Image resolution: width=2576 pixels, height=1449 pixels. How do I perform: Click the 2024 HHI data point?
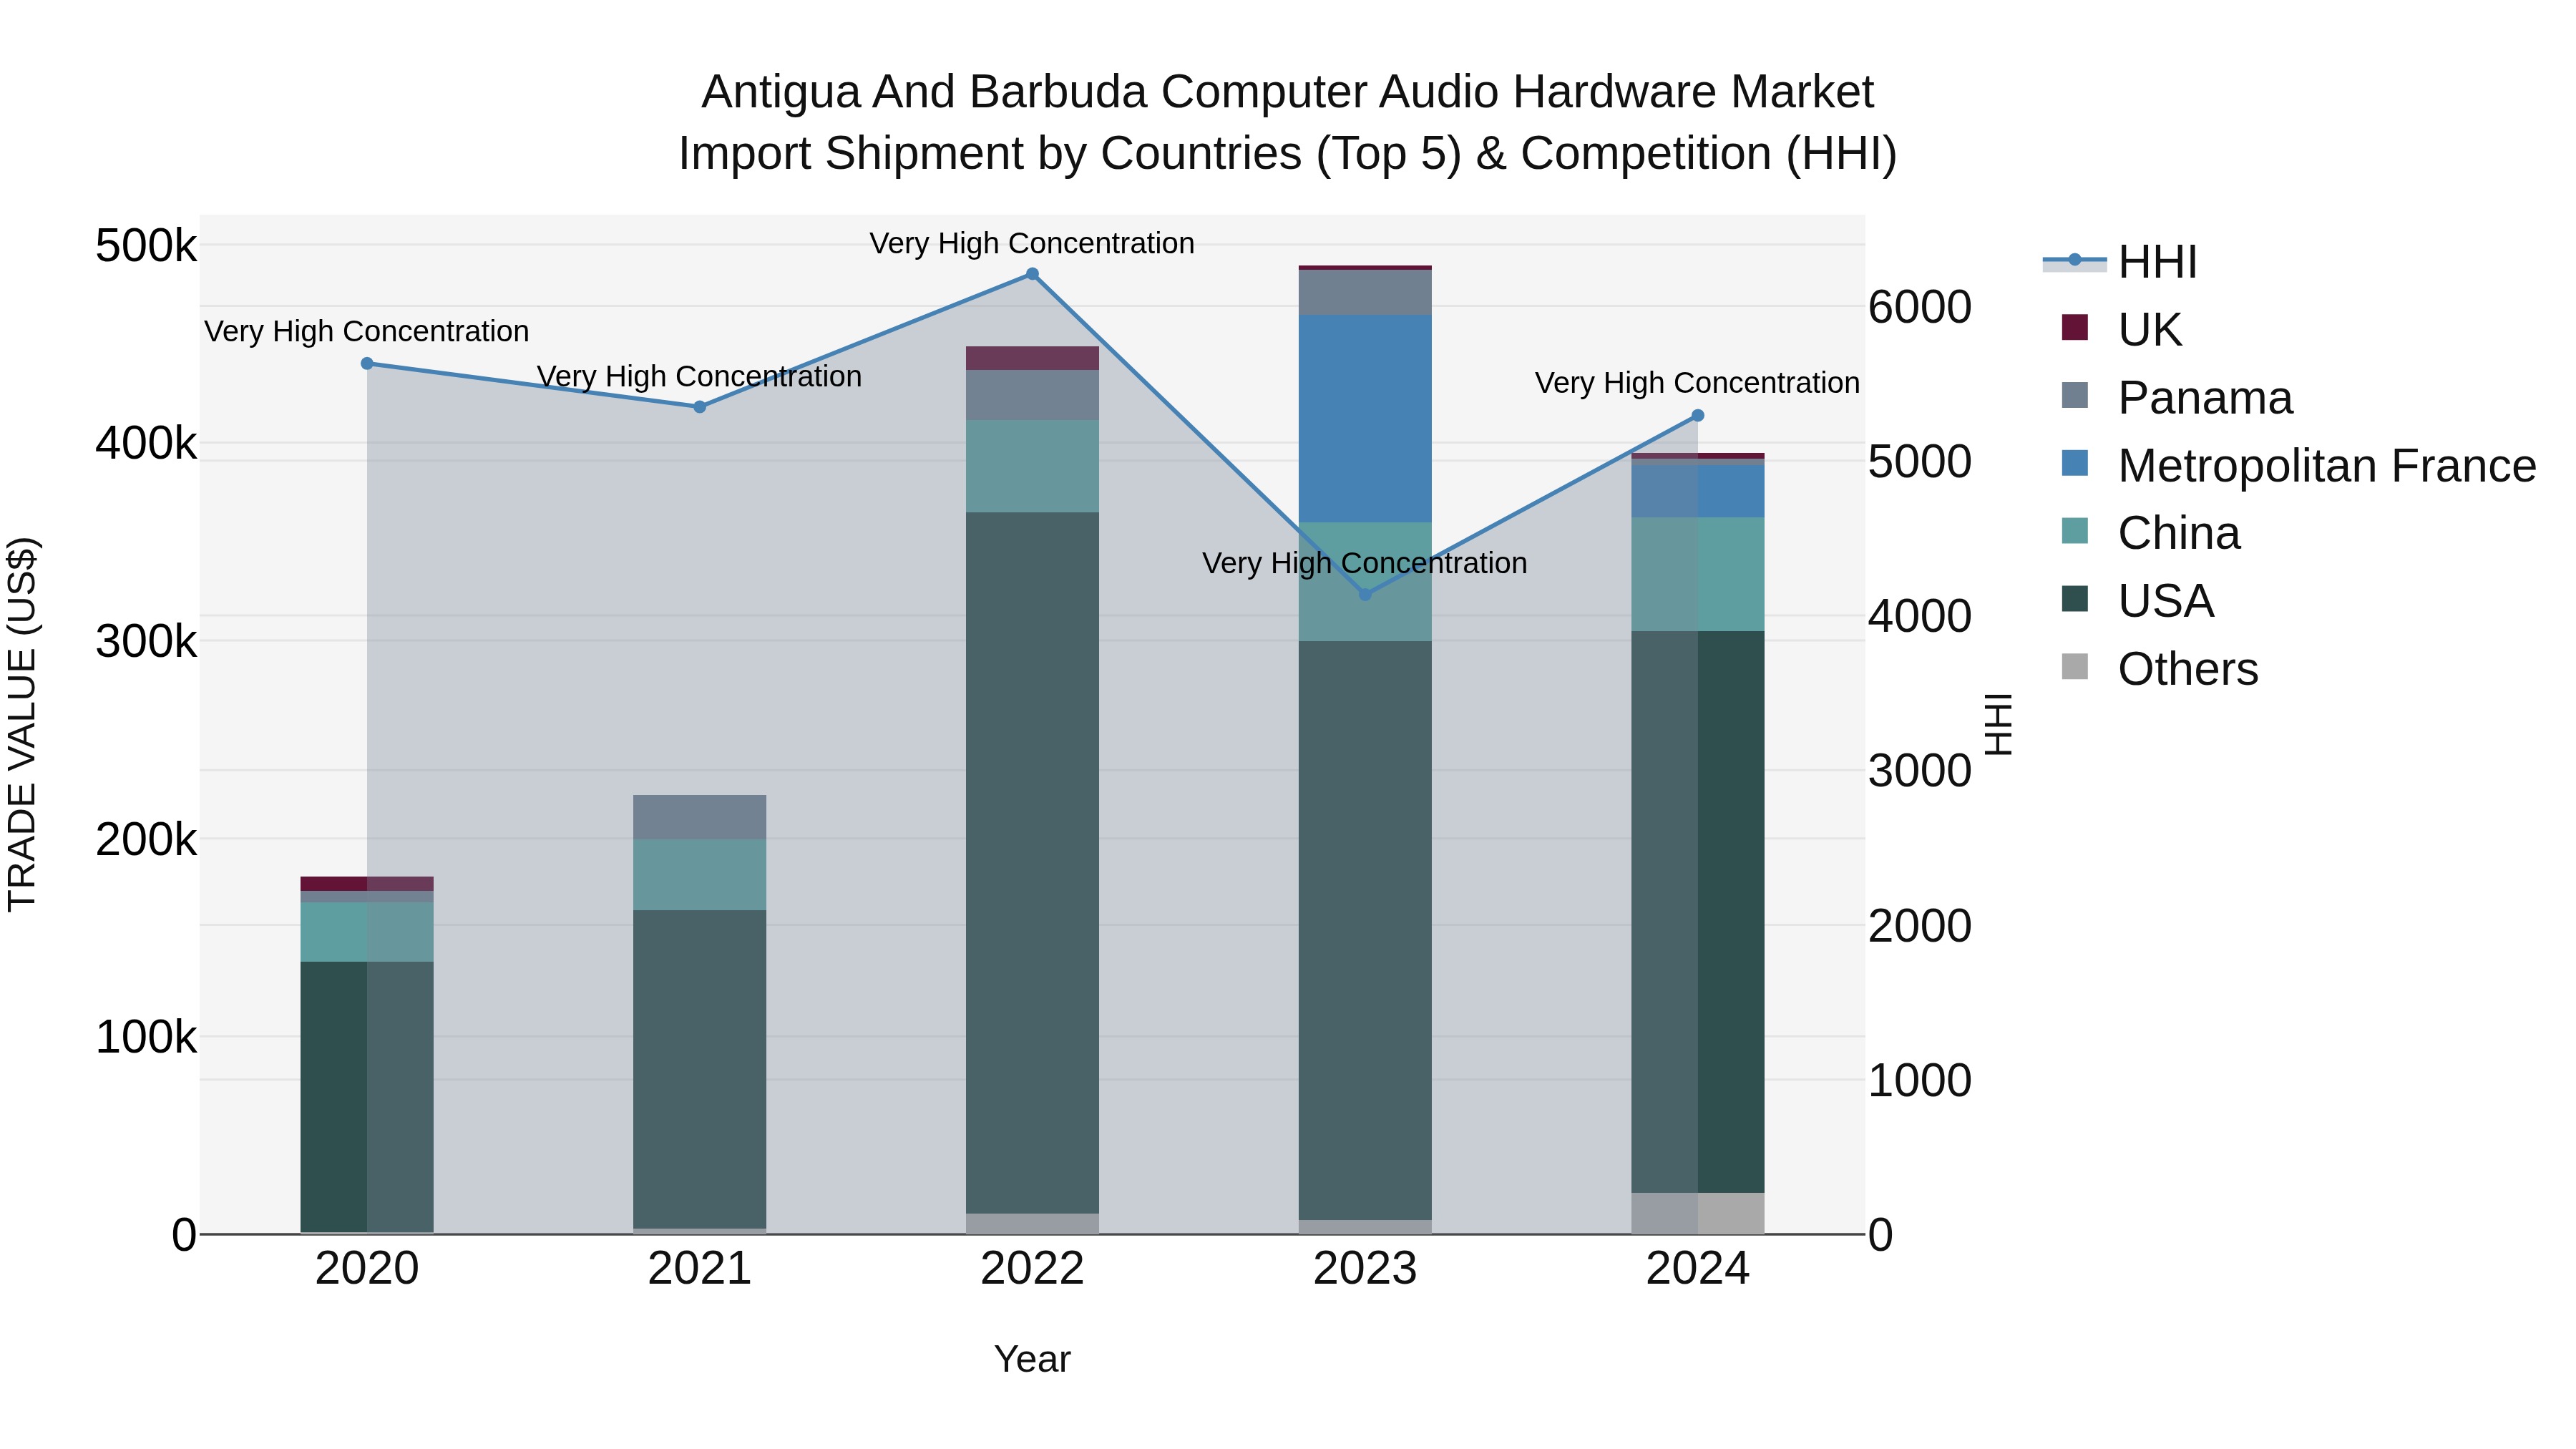coord(1698,416)
